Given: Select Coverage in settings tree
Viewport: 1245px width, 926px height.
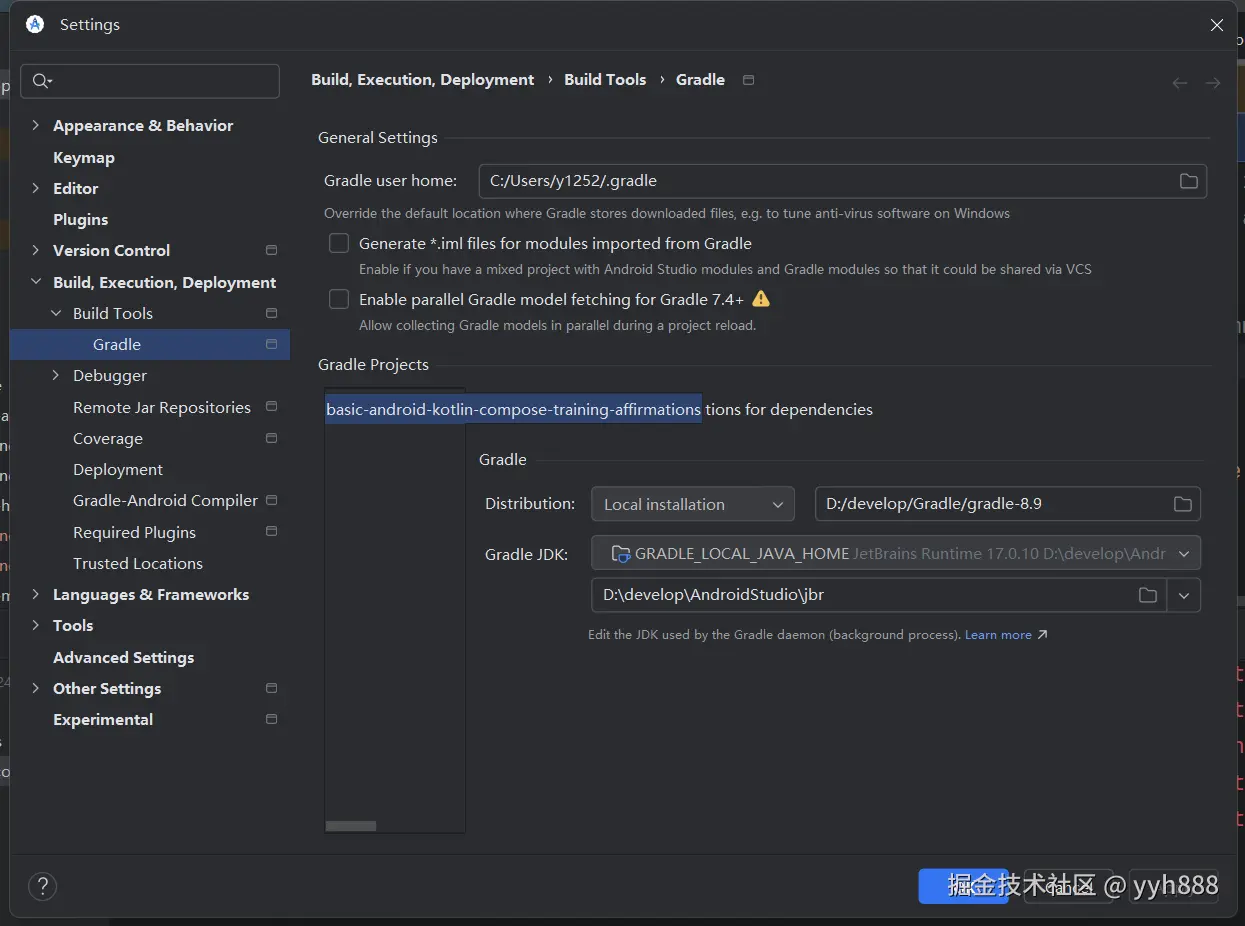Looking at the screenshot, I should pyautogui.click(x=108, y=438).
